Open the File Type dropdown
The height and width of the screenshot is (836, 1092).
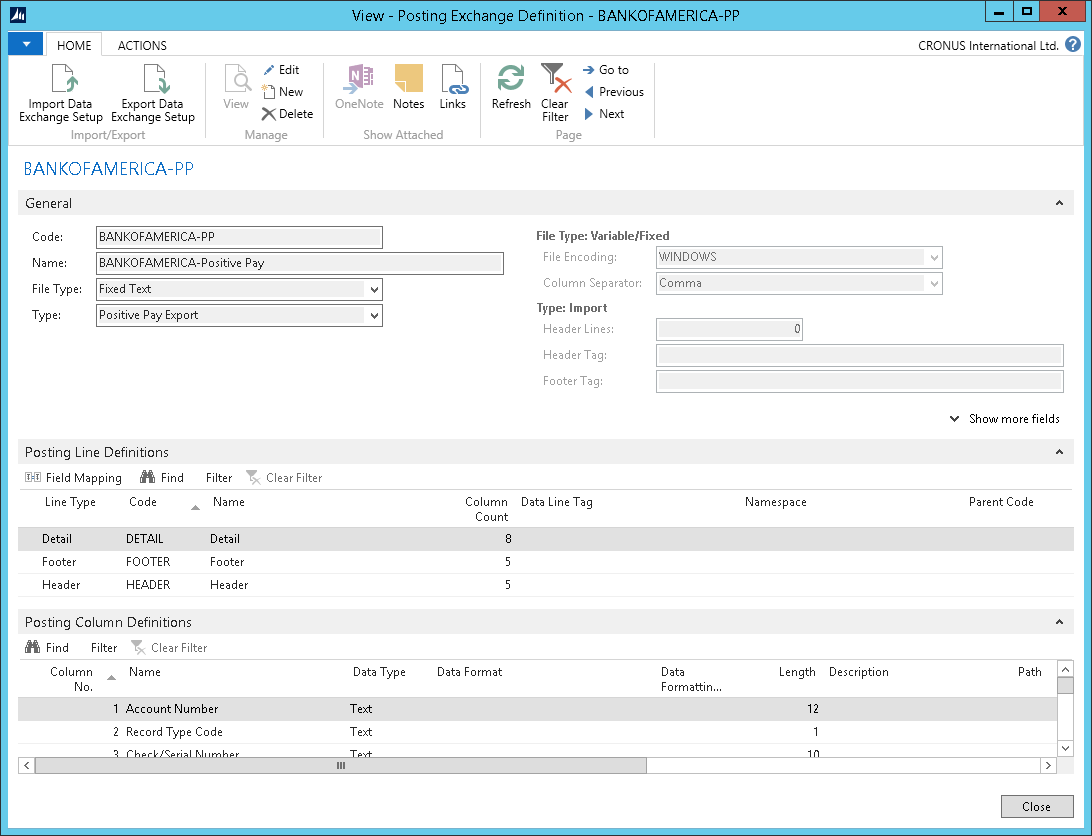(x=374, y=289)
